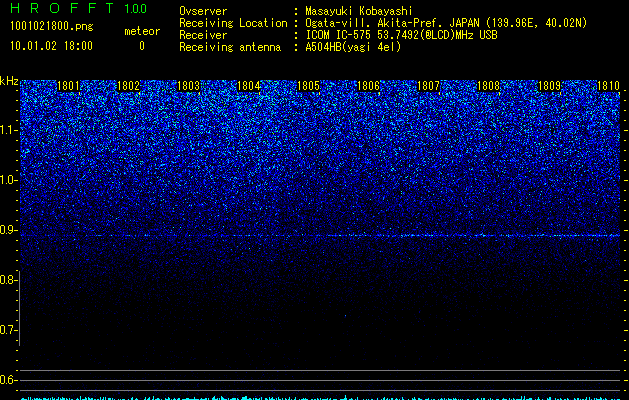
Task: Select the 1808 time marker label
Action: click(x=489, y=86)
